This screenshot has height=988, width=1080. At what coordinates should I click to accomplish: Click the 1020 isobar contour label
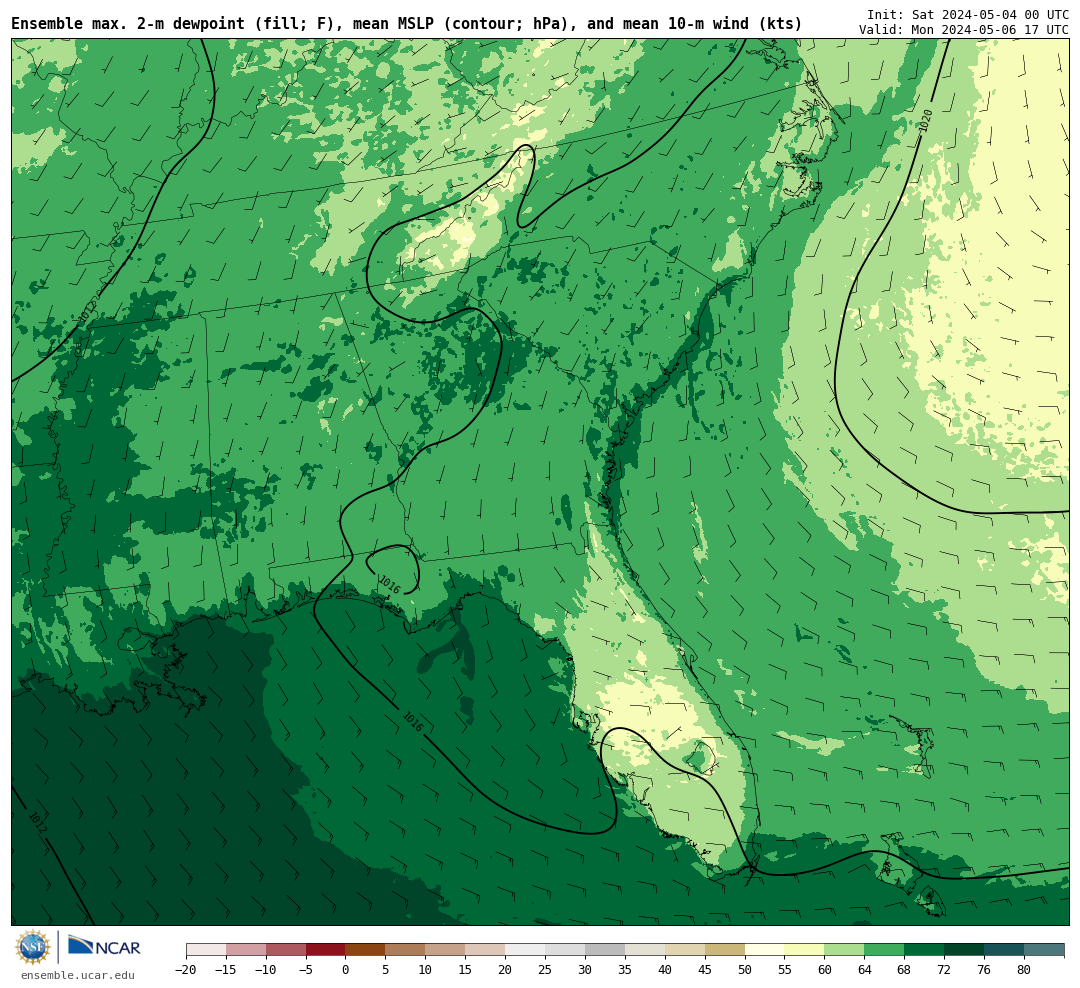926,121
